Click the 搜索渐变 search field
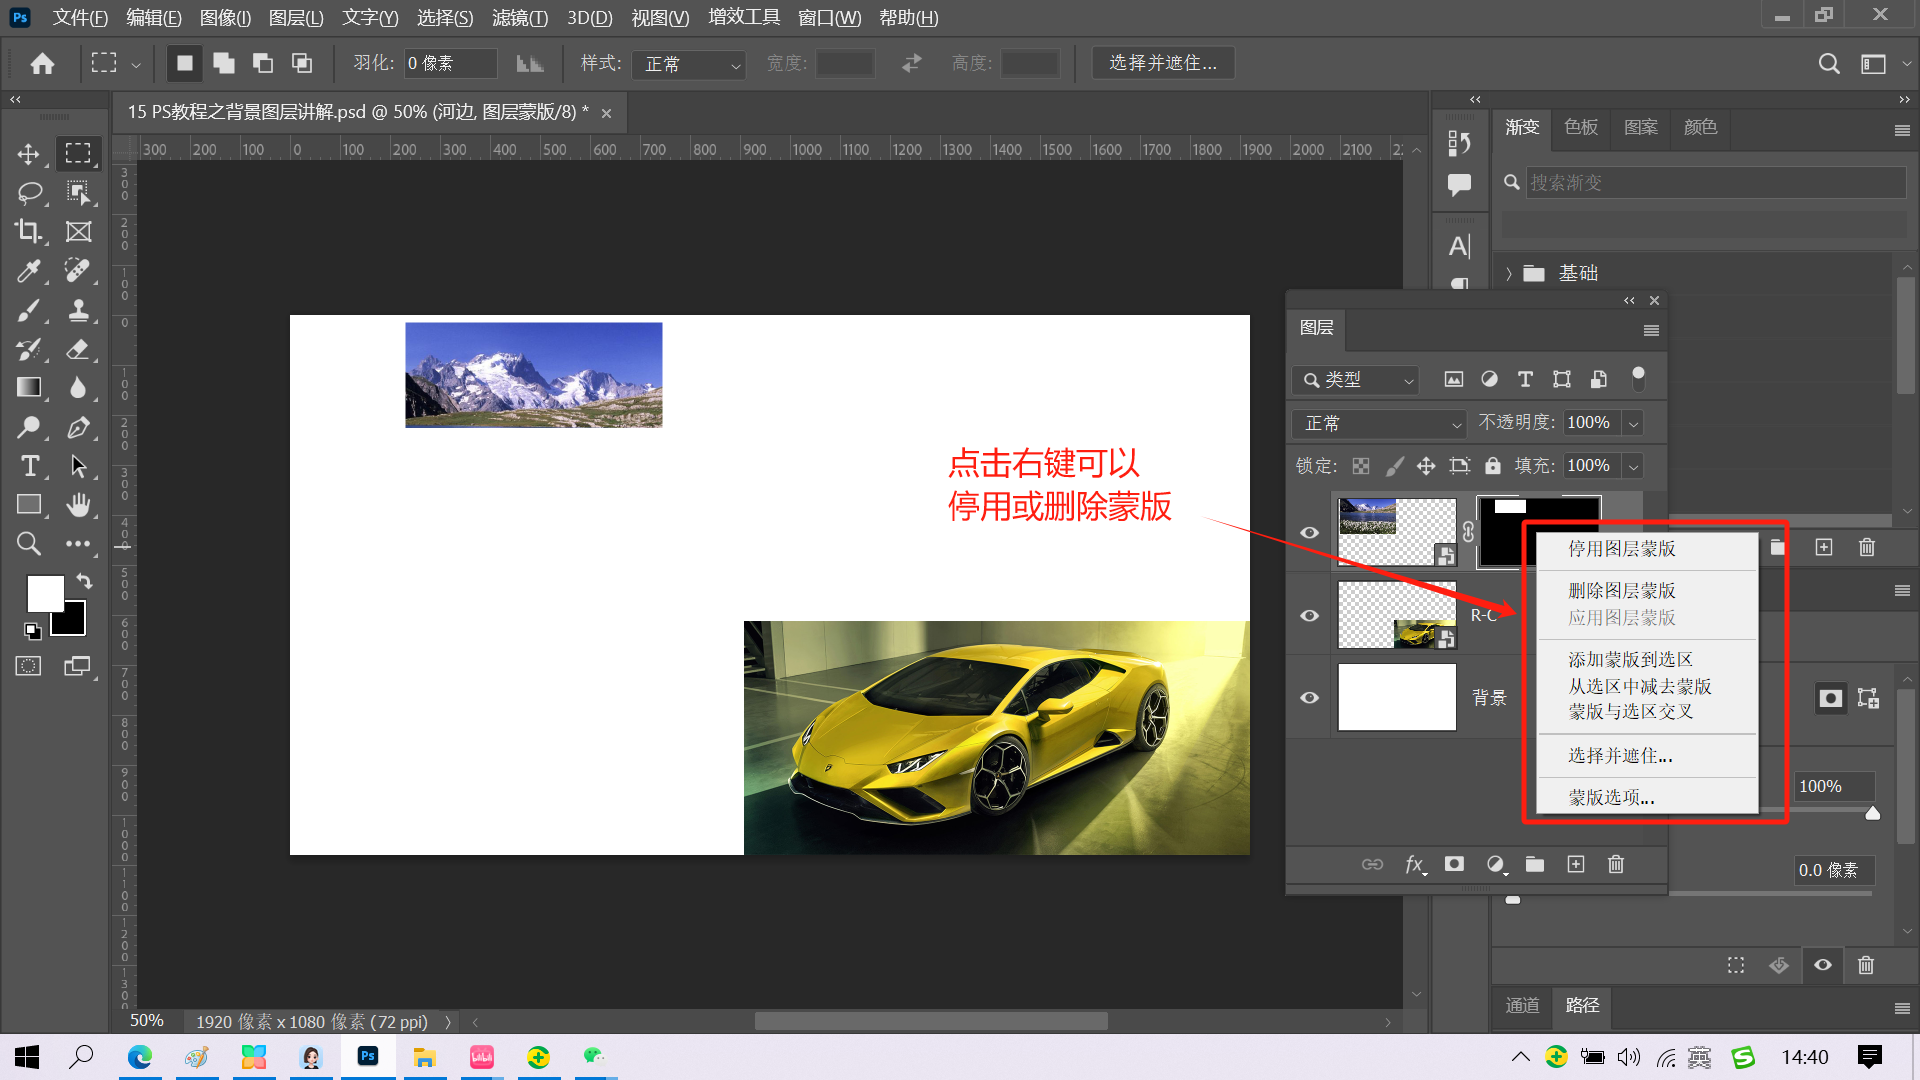The image size is (1920, 1080). (x=1714, y=183)
